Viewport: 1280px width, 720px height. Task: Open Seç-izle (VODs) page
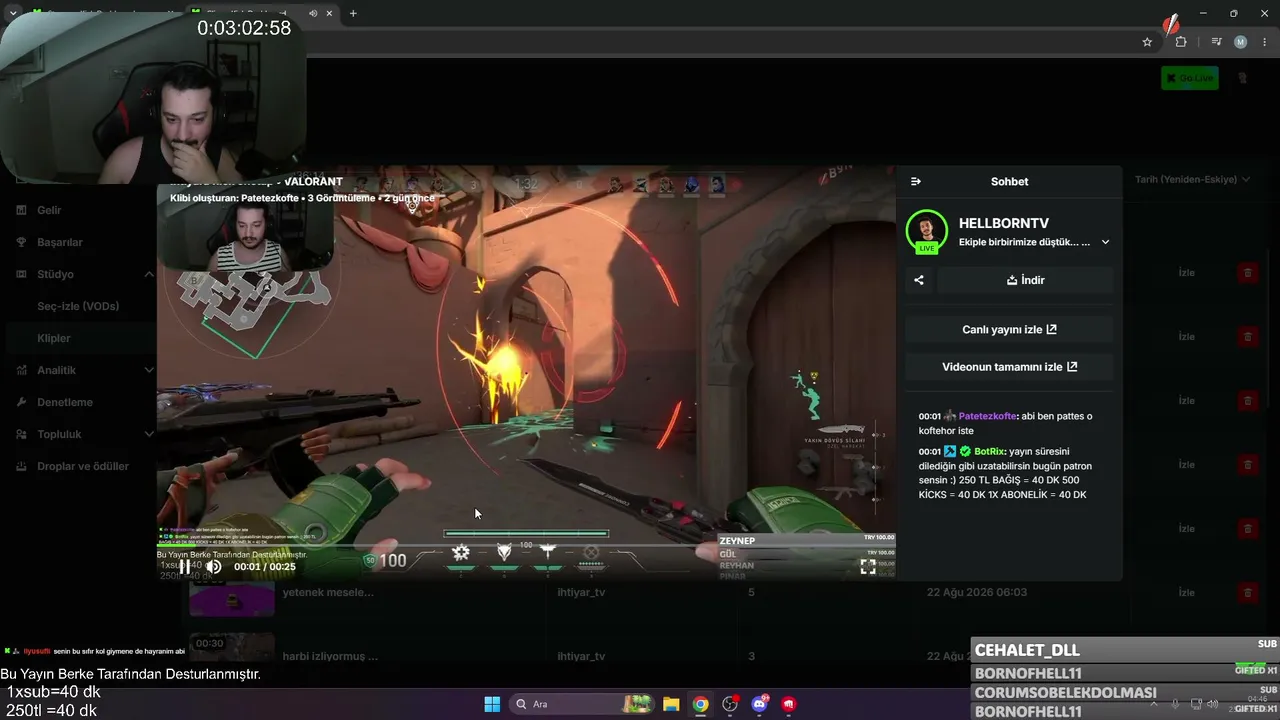tap(78, 306)
